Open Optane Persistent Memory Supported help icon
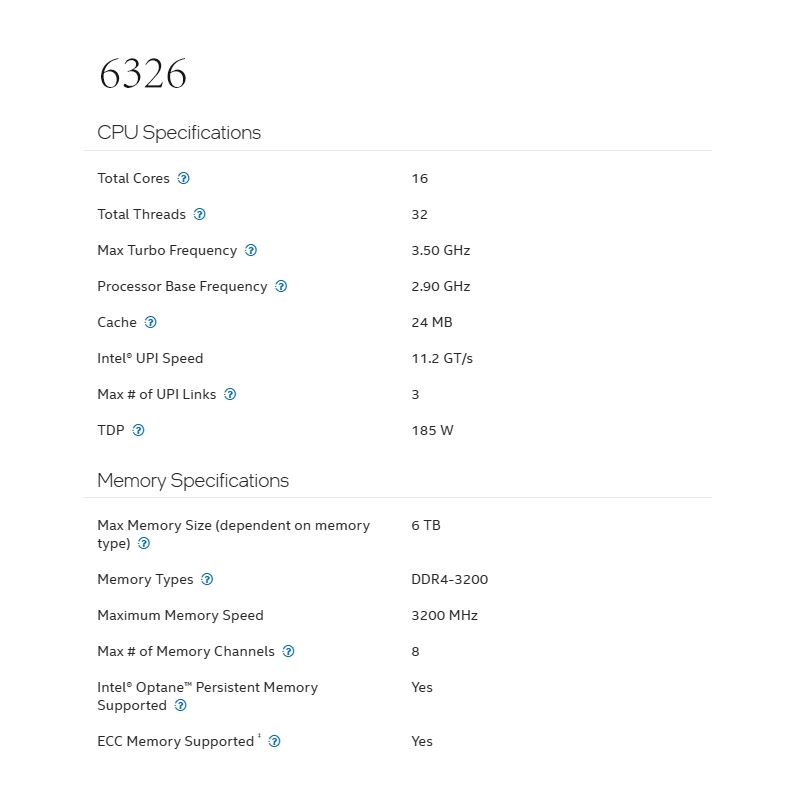The height and width of the screenshot is (800, 800). coord(181,705)
